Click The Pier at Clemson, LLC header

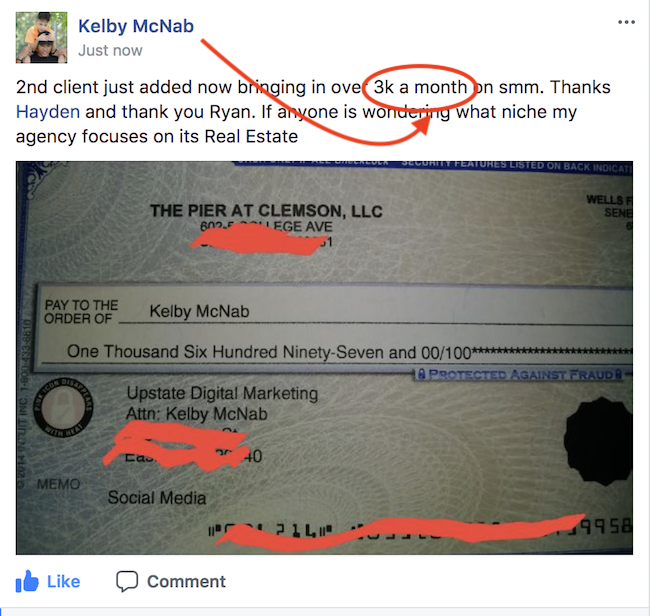coord(266,211)
